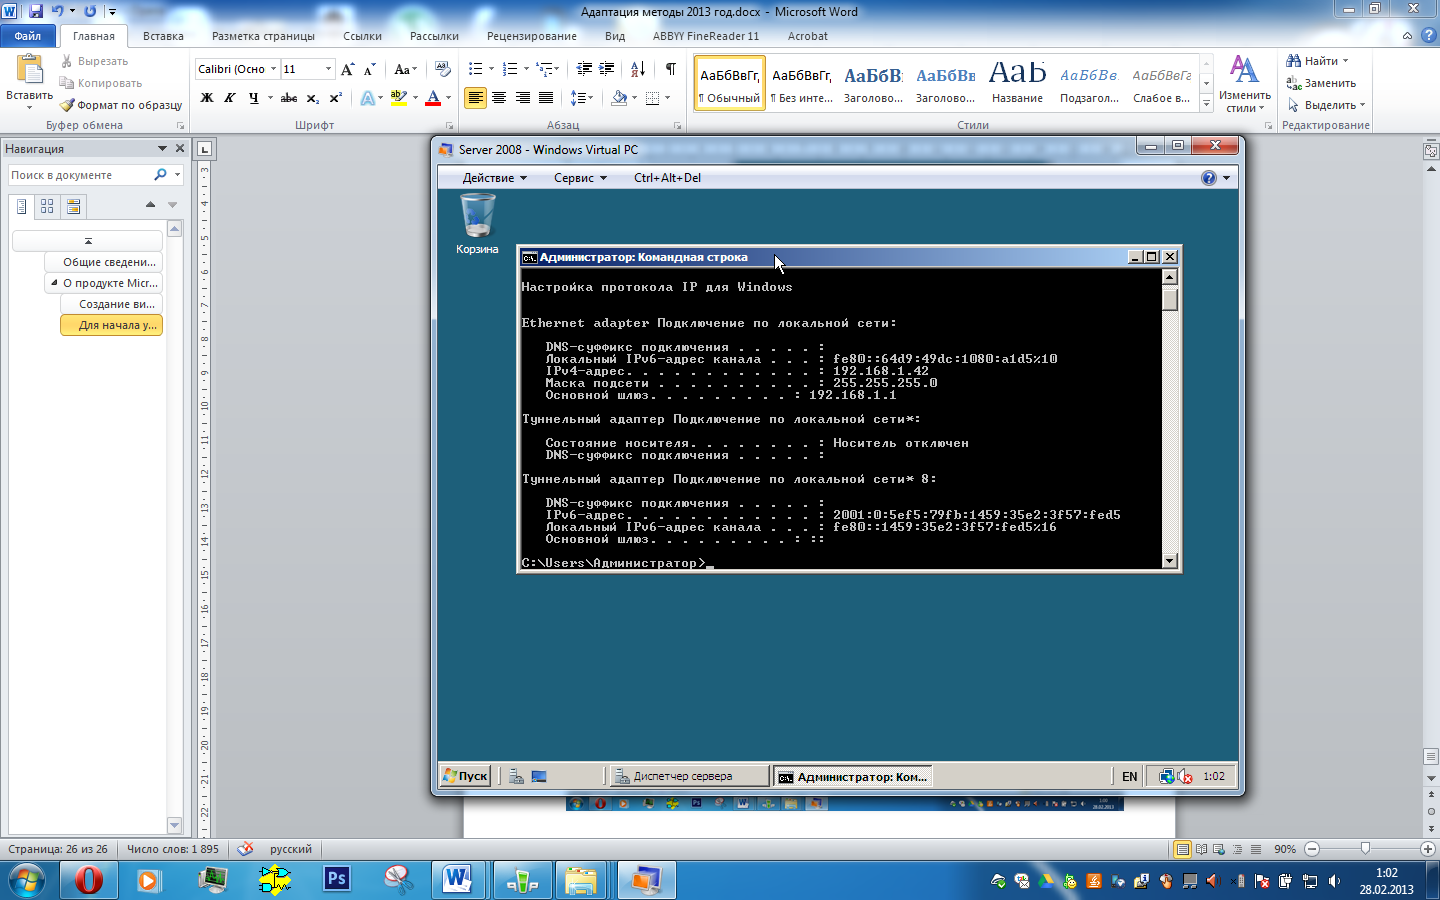The image size is (1440, 900).
Task: Apply the Название style
Action: [x=1017, y=83]
